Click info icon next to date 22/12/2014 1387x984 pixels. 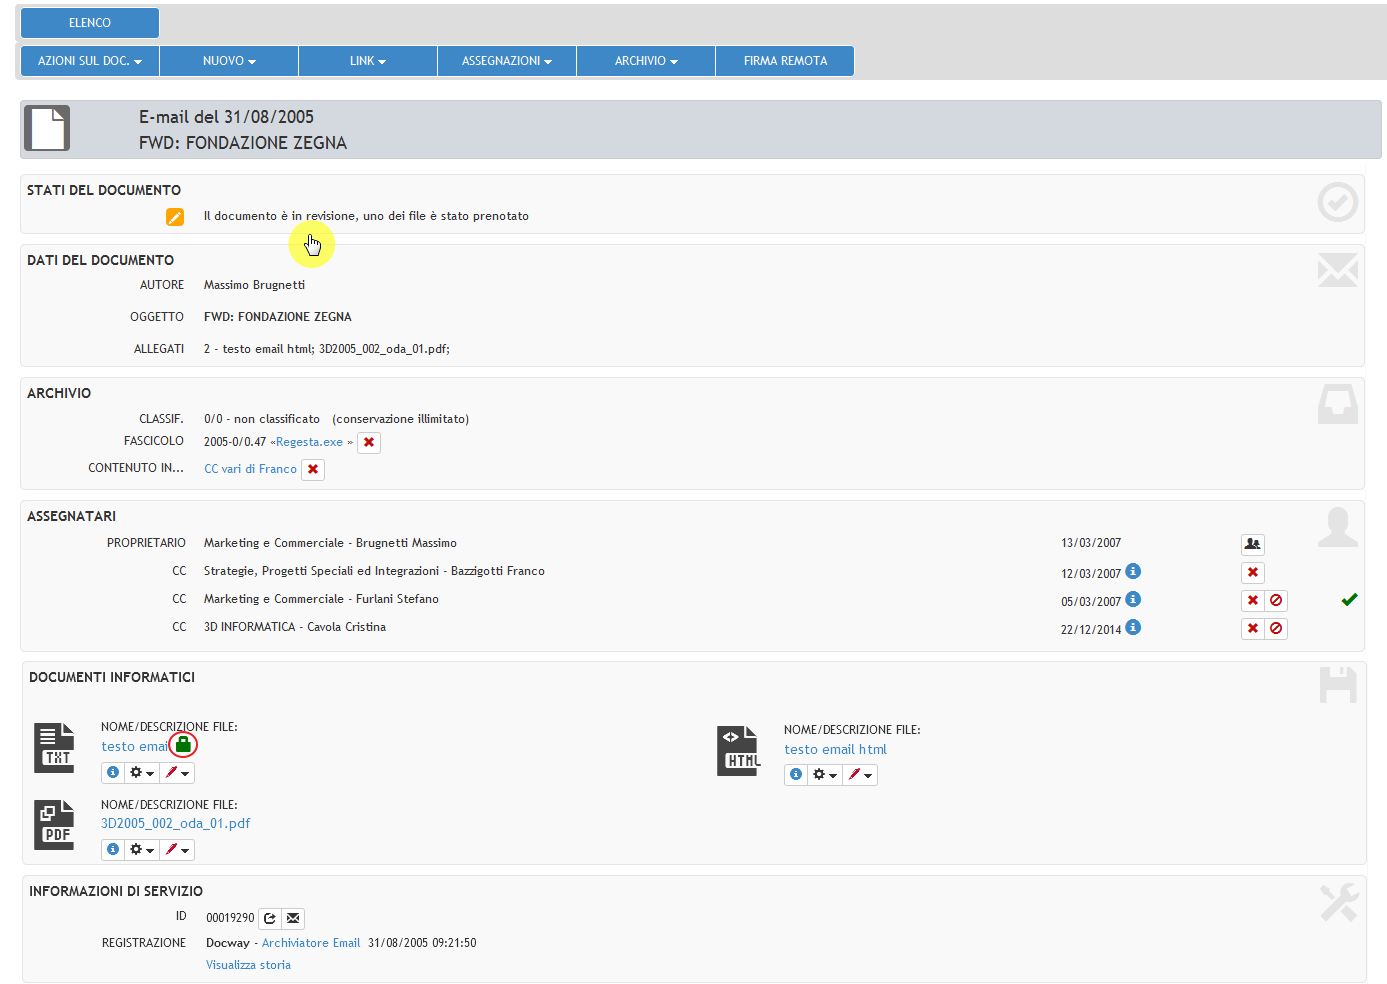pyautogui.click(x=1133, y=628)
